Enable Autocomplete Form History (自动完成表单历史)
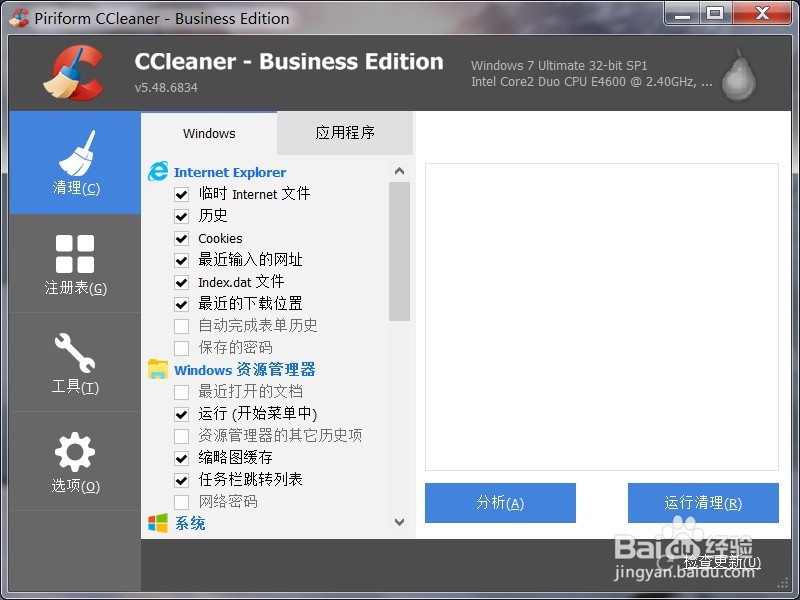This screenshot has height=600, width=800. click(x=182, y=326)
